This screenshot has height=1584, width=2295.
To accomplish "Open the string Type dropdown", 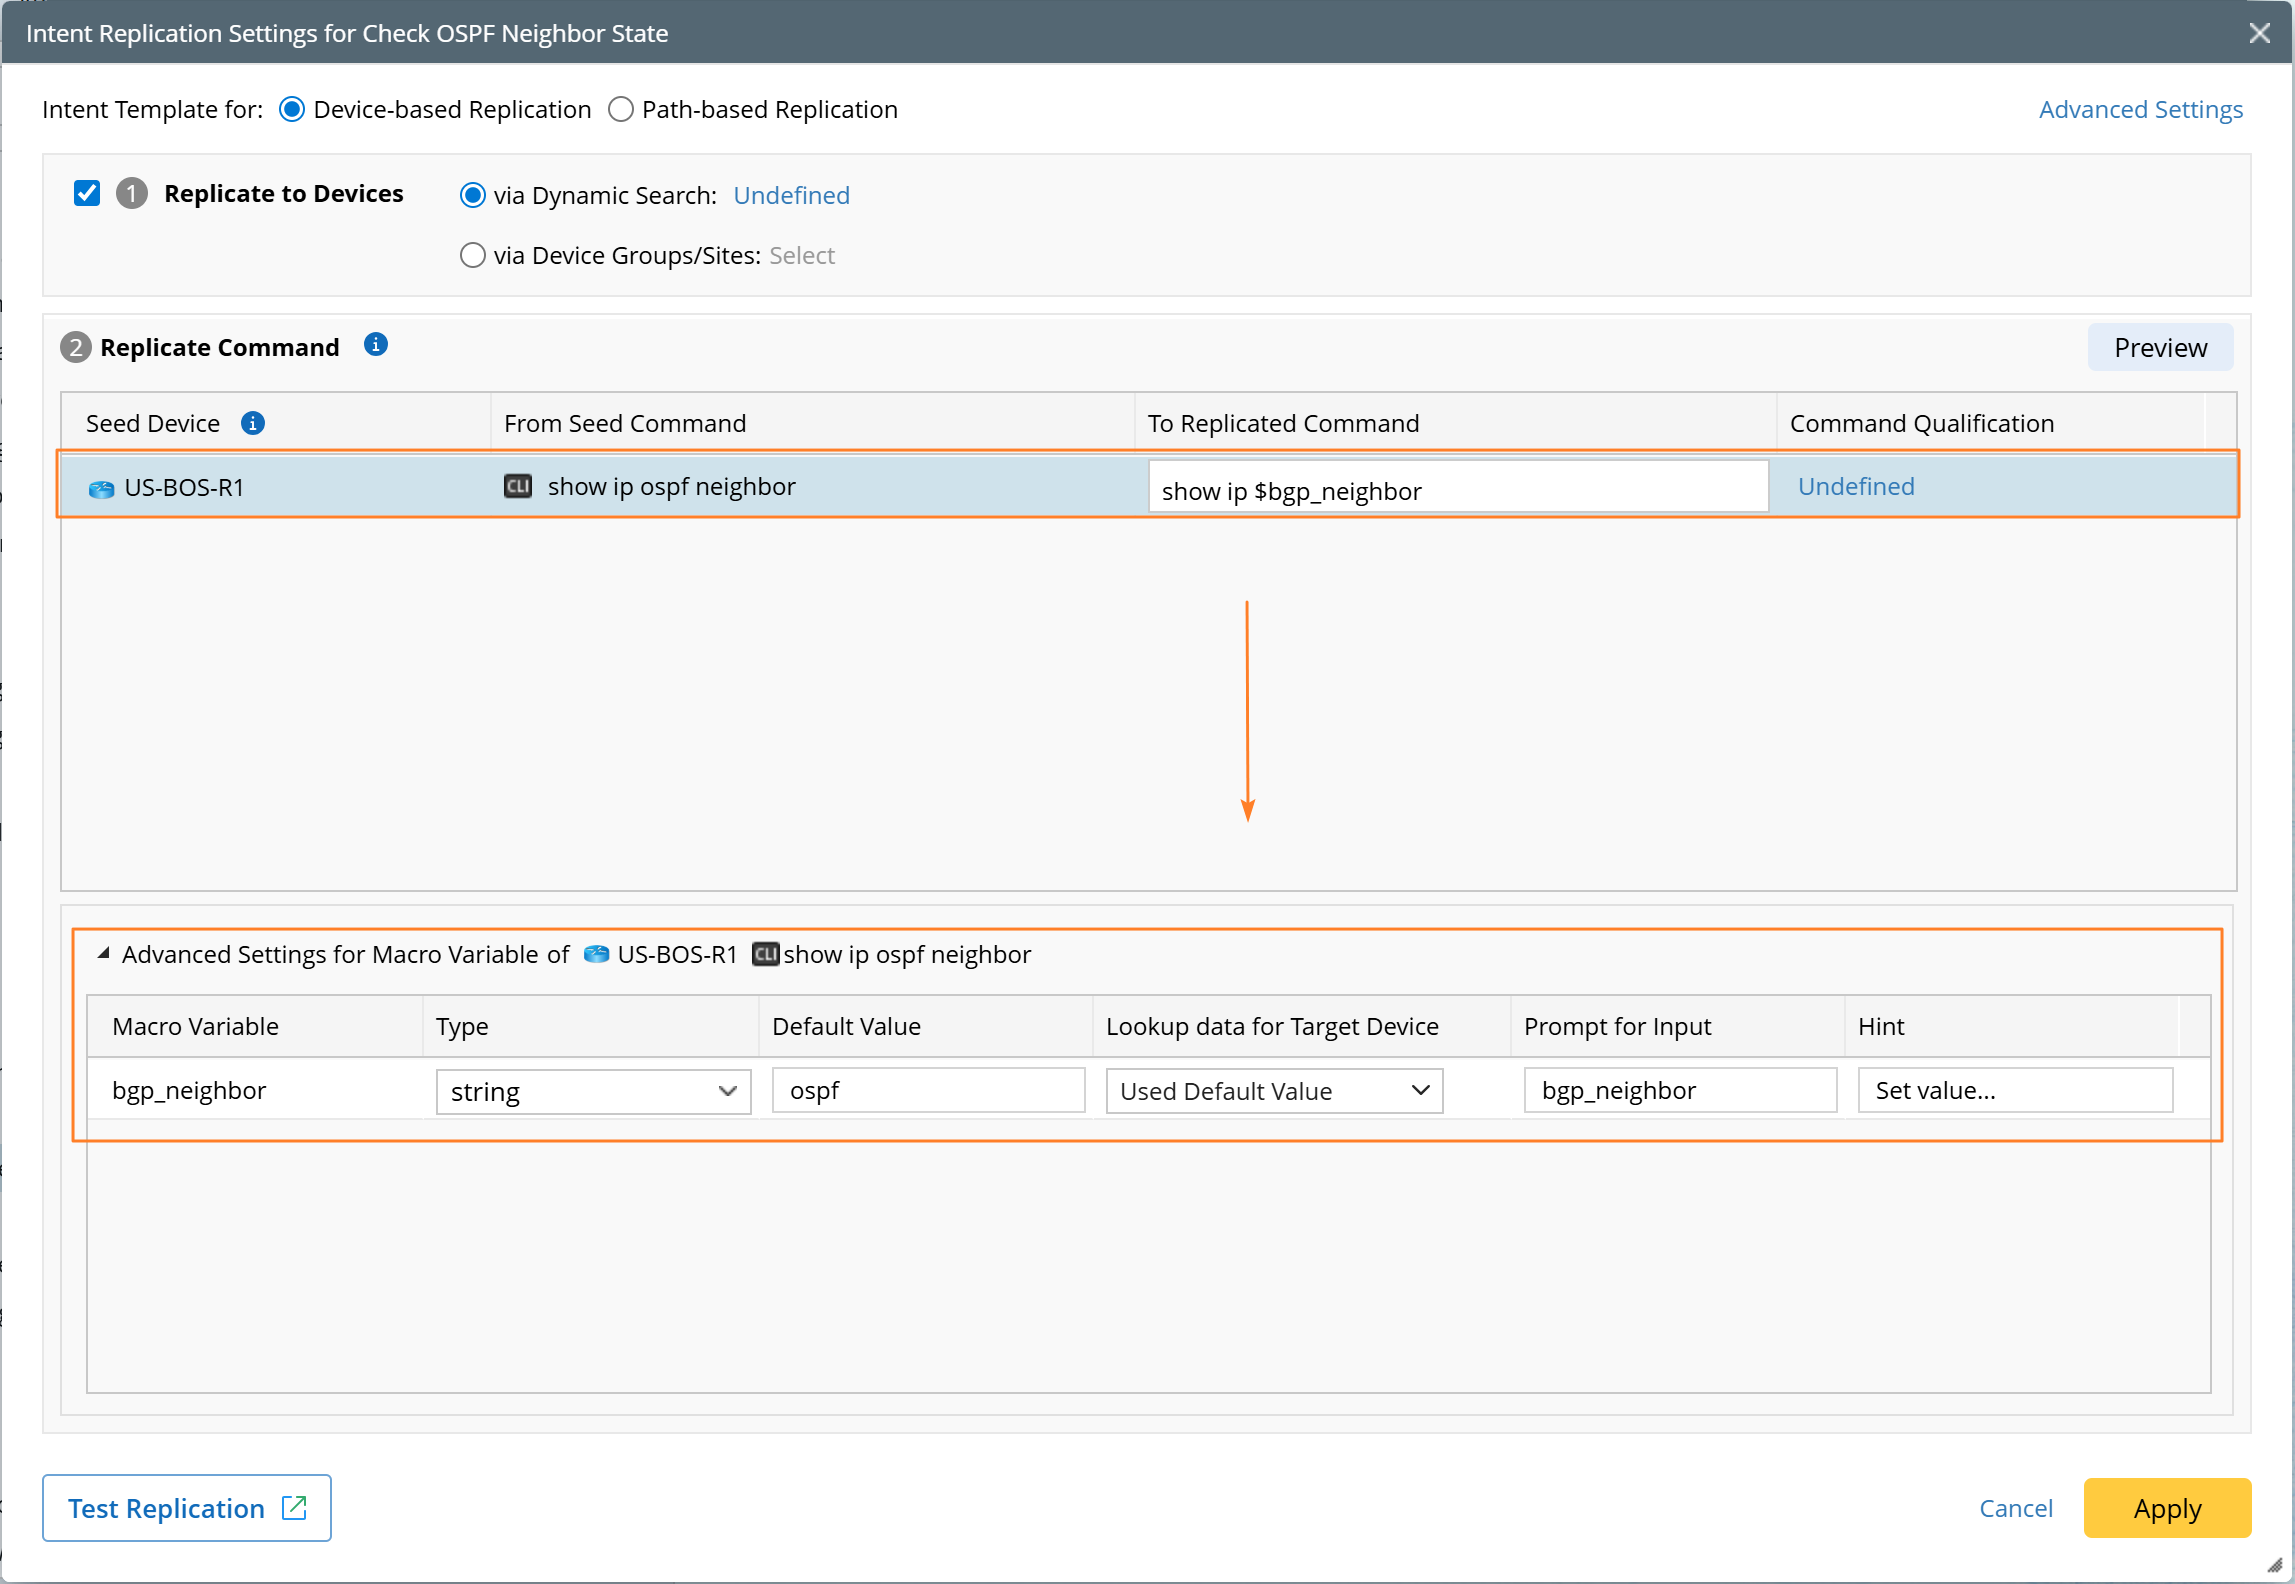I will [x=593, y=1091].
